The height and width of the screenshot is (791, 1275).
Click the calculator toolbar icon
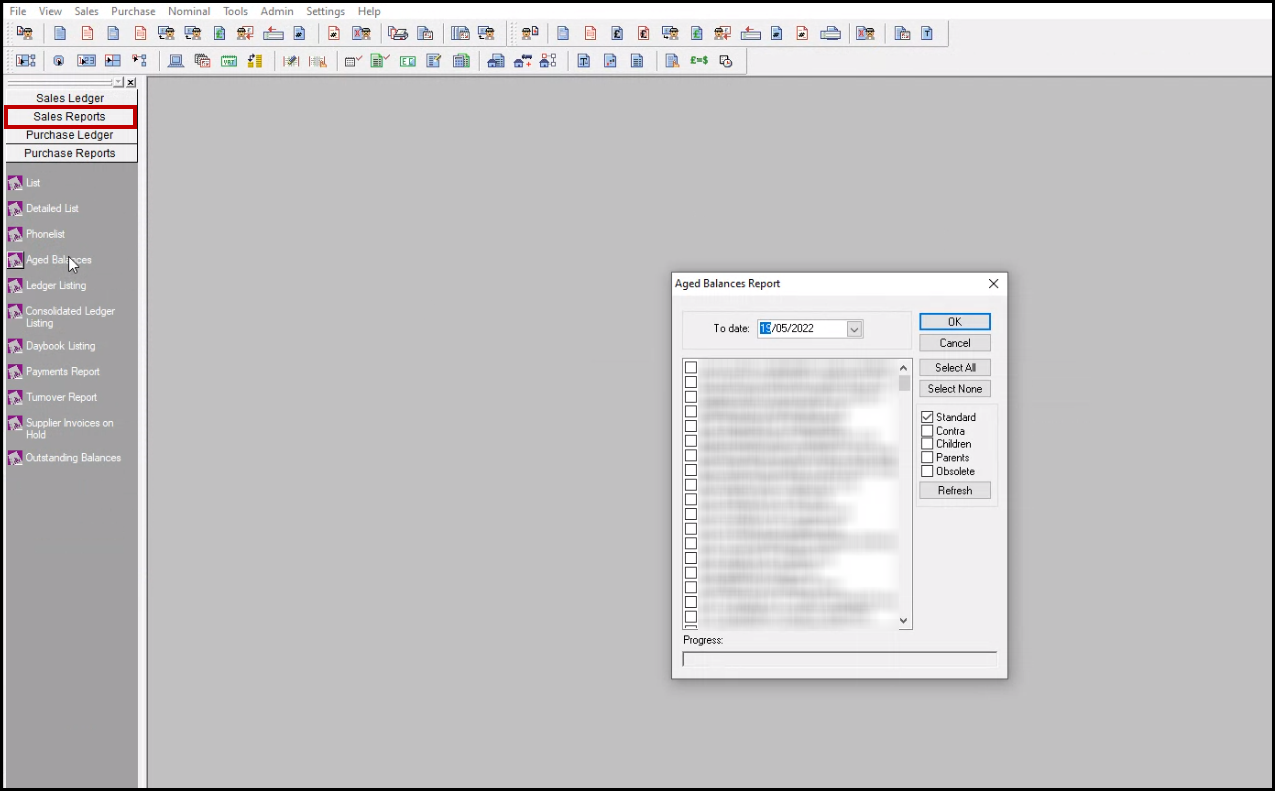pos(461,61)
